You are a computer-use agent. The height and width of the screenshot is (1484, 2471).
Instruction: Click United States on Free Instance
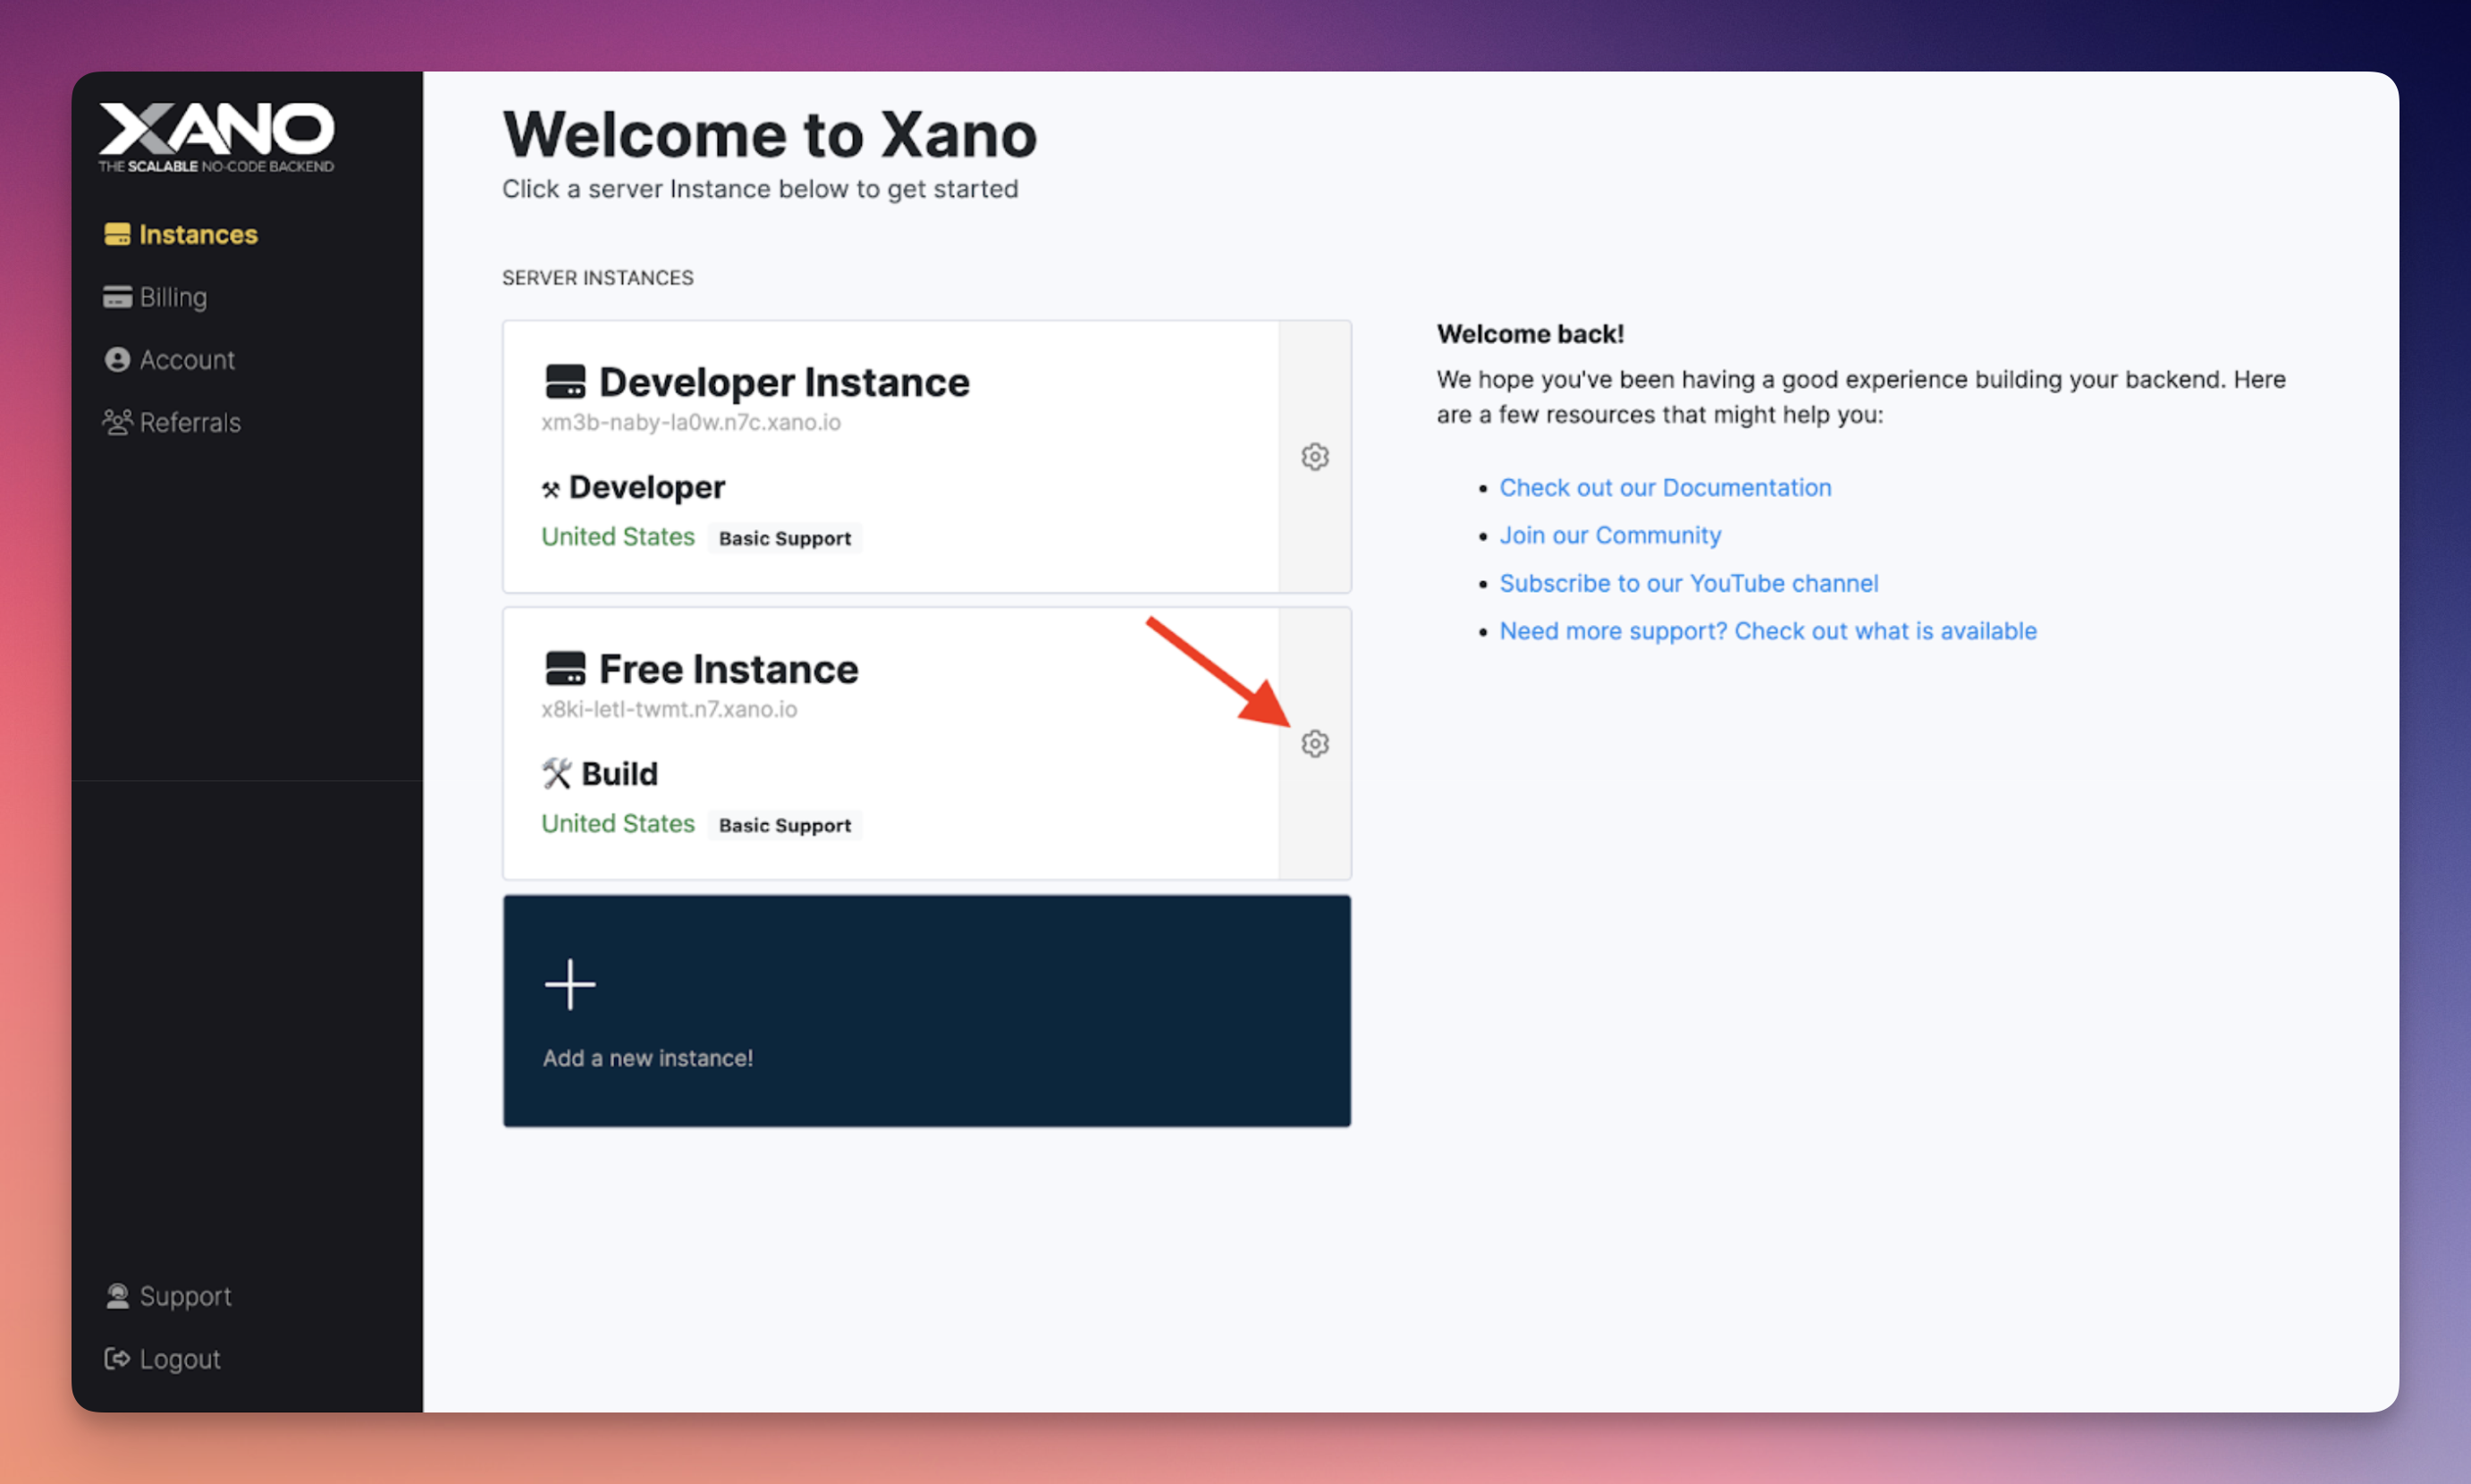pos(618,824)
